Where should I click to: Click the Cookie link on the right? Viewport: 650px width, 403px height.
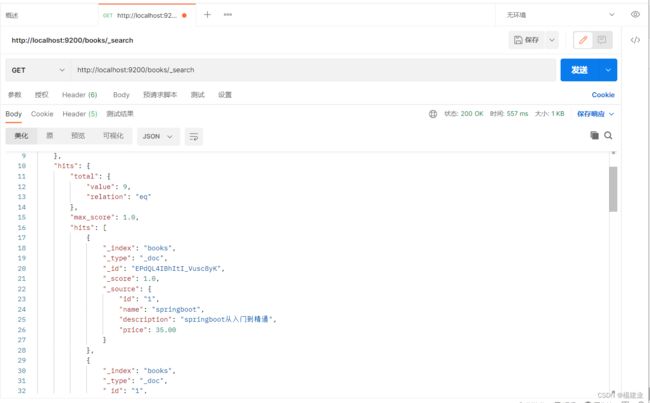click(x=603, y=95)
